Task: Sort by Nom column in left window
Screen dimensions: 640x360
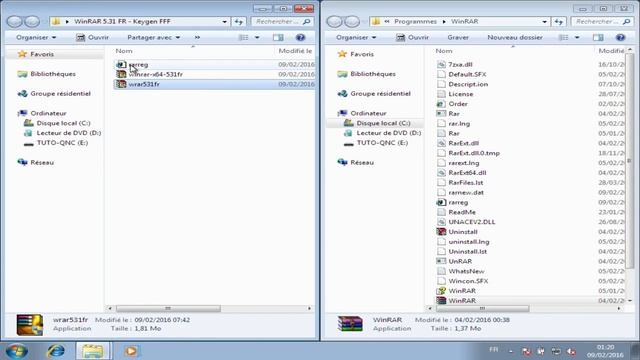Action: coord(124,51)
